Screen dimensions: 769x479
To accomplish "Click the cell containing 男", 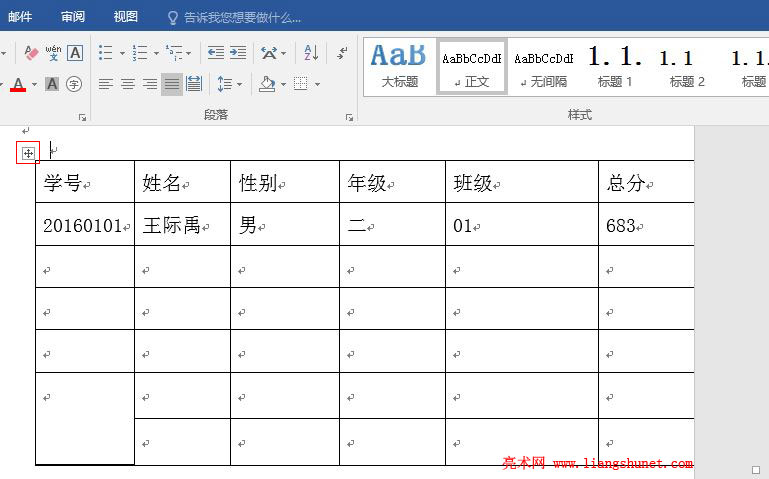I will pyautogui.click(x=285, y=224).
